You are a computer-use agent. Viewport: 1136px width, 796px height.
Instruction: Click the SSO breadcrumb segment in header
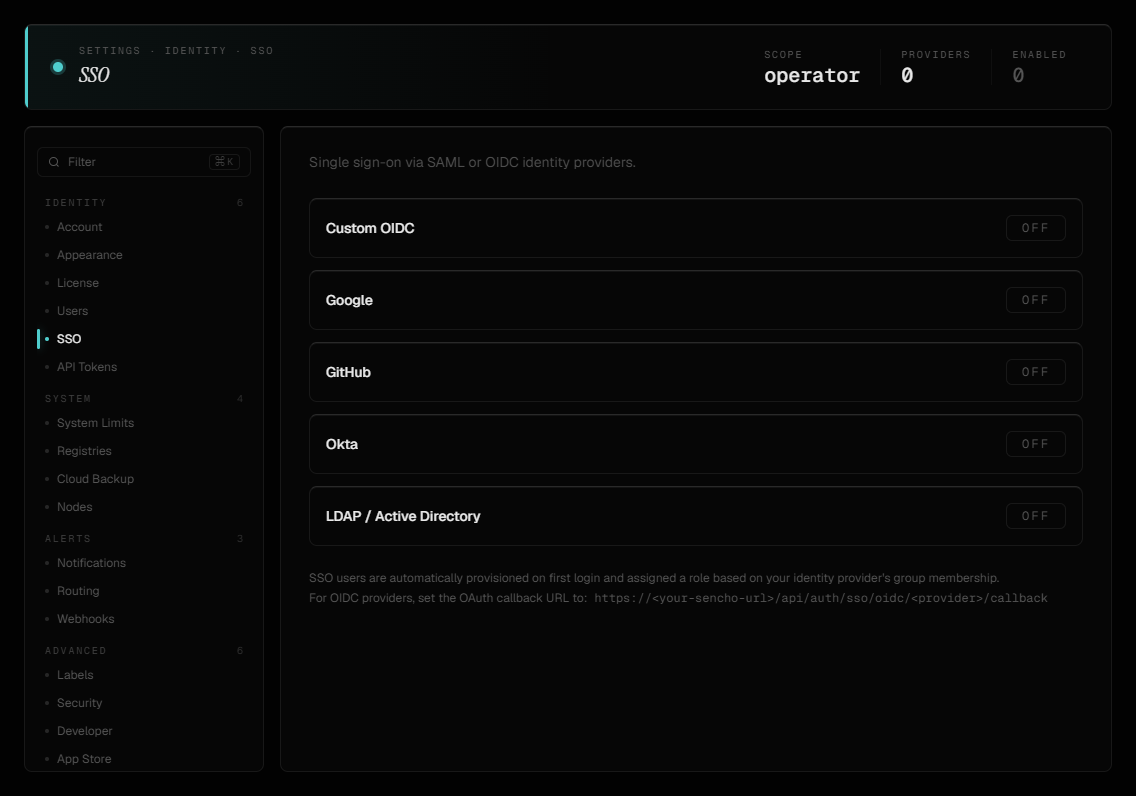pyautogui.click(x=262, y=51)
